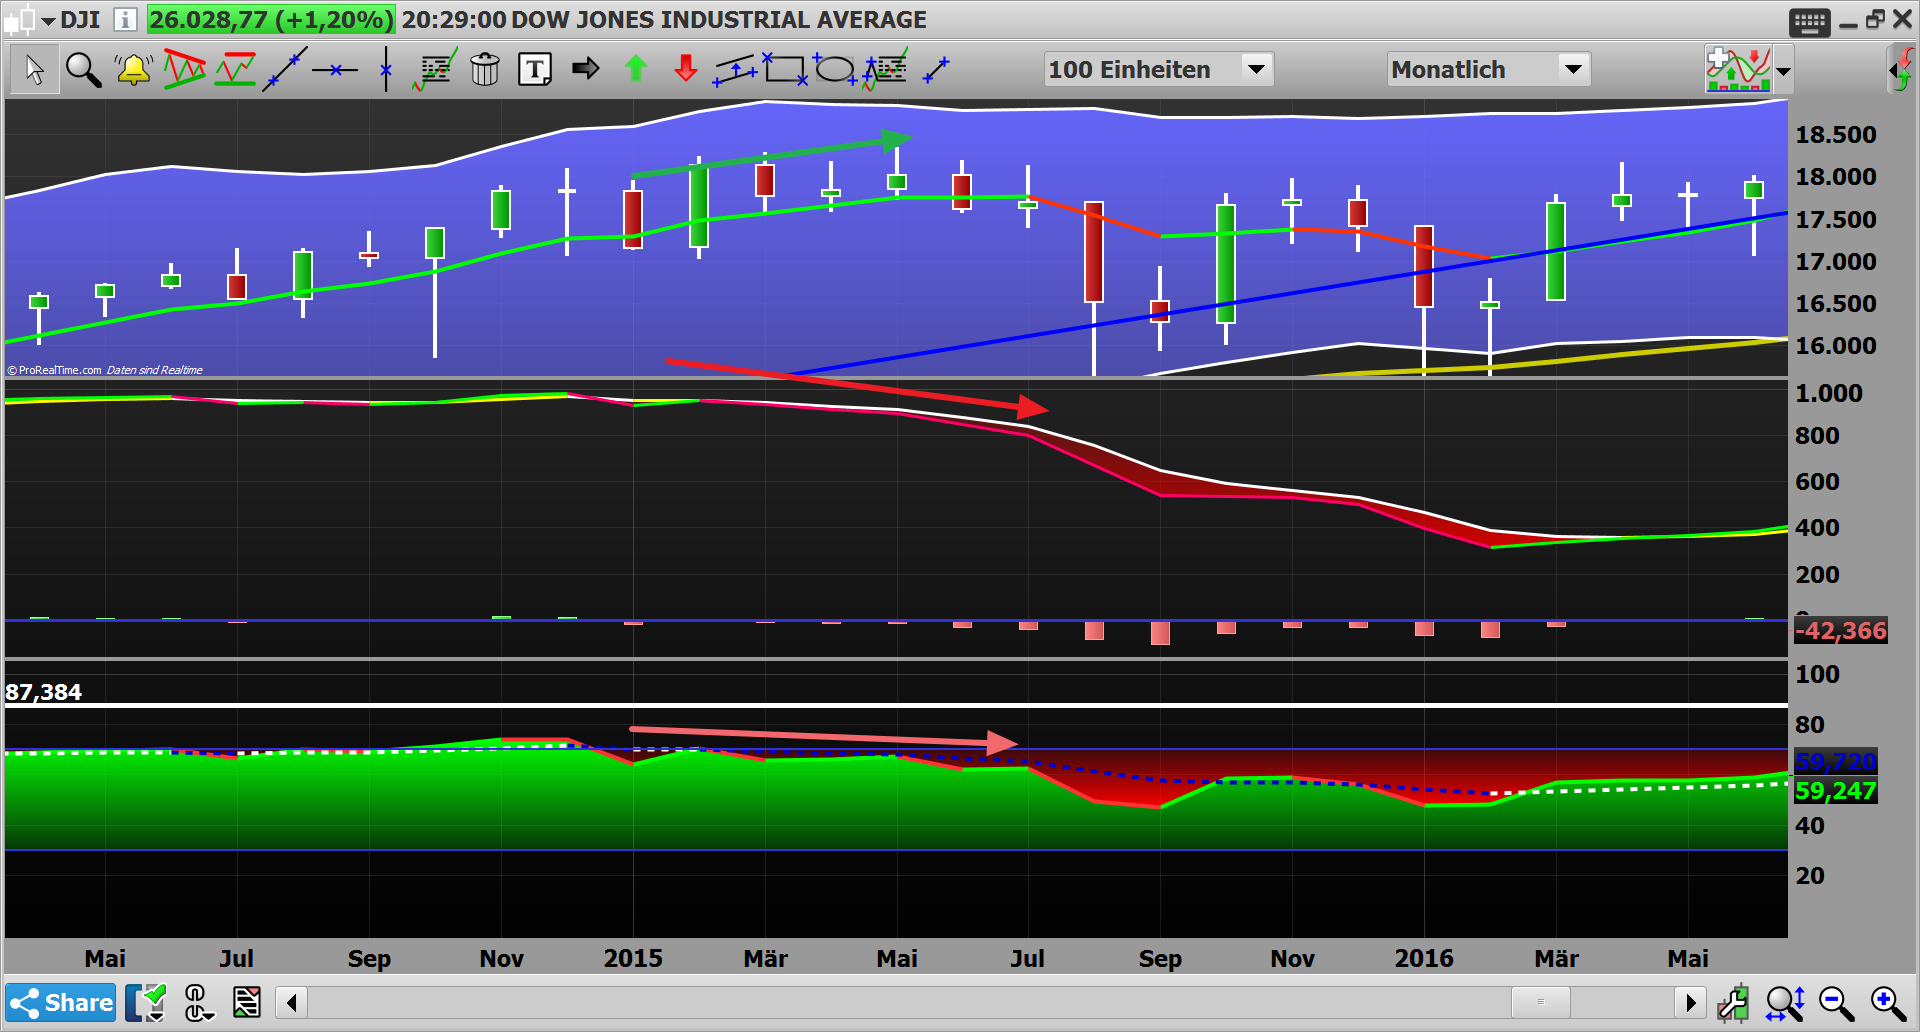Select the triangle pattern drawing tool
This screenshot has height=1032, width=1920.
(x=184, y=69)
